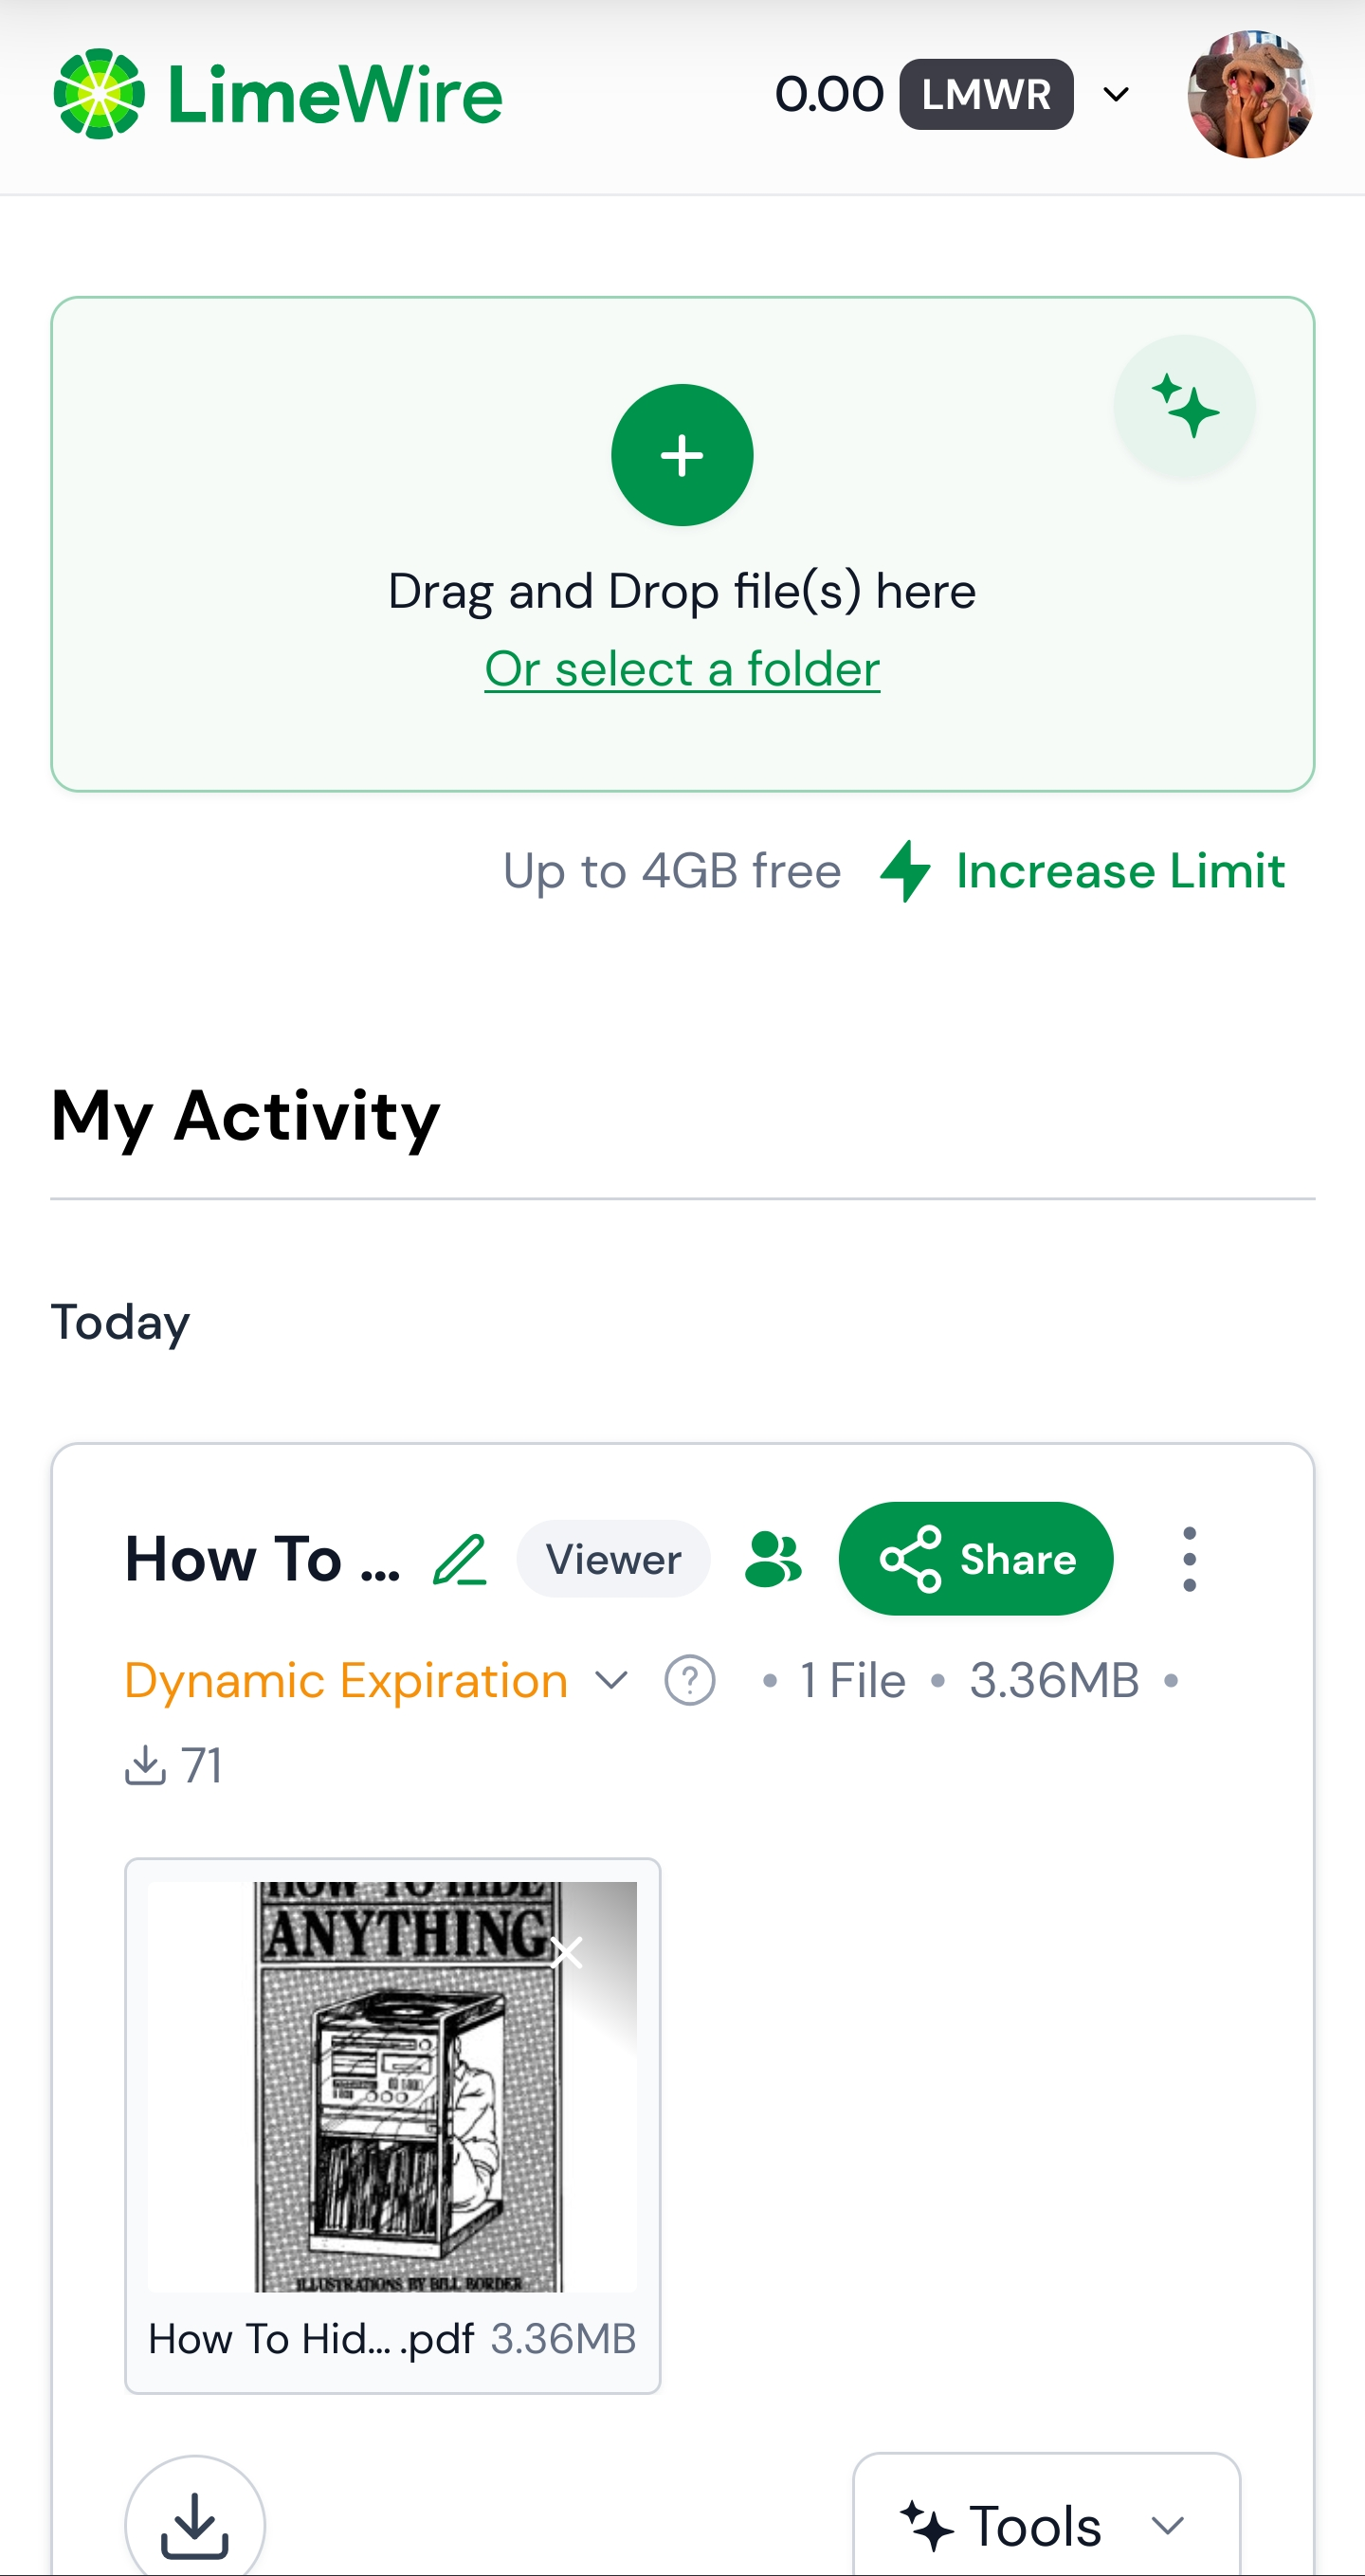This screenshot has height=2576, width=1365.
Task: Open the AI sparkle tool button
Action: pyautogui.click(x=1184, y=406)
